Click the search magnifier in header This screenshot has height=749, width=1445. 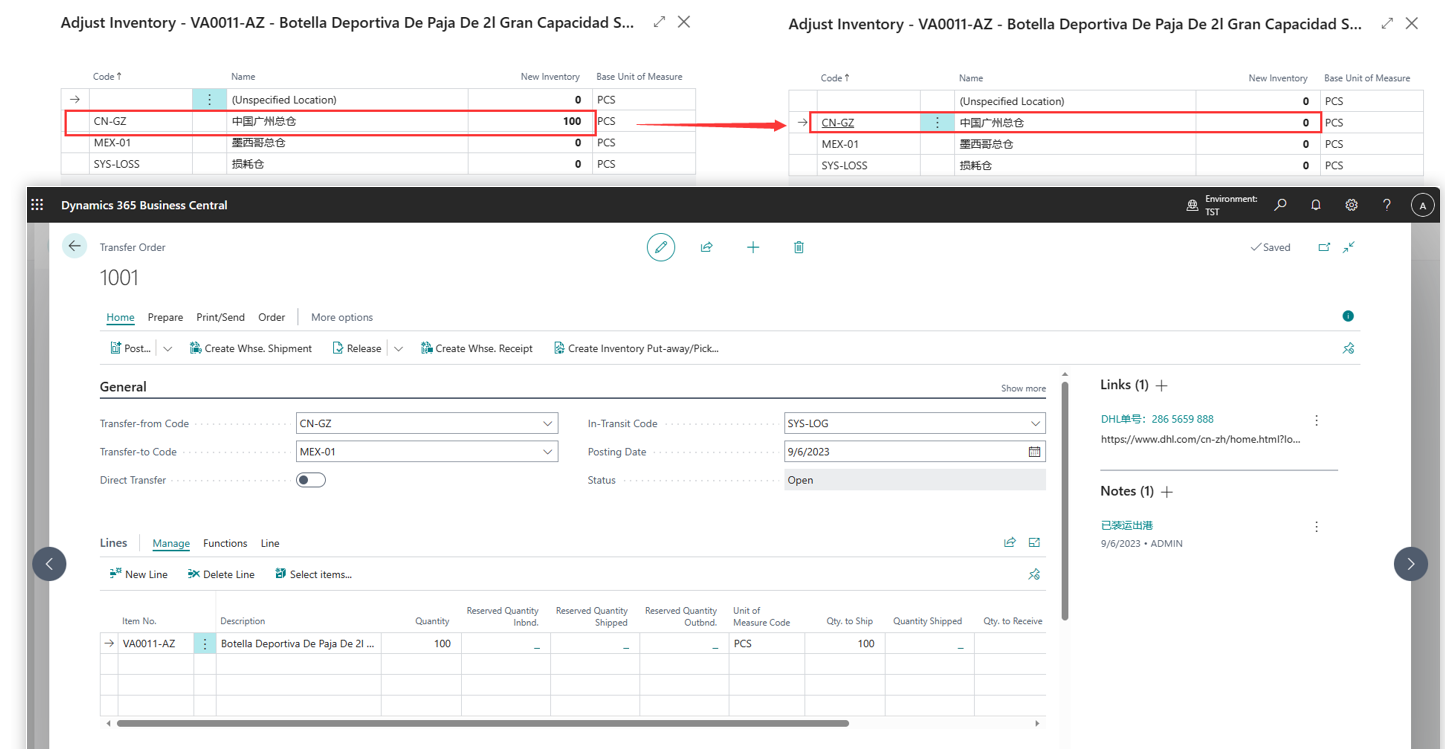point(1280,205)
